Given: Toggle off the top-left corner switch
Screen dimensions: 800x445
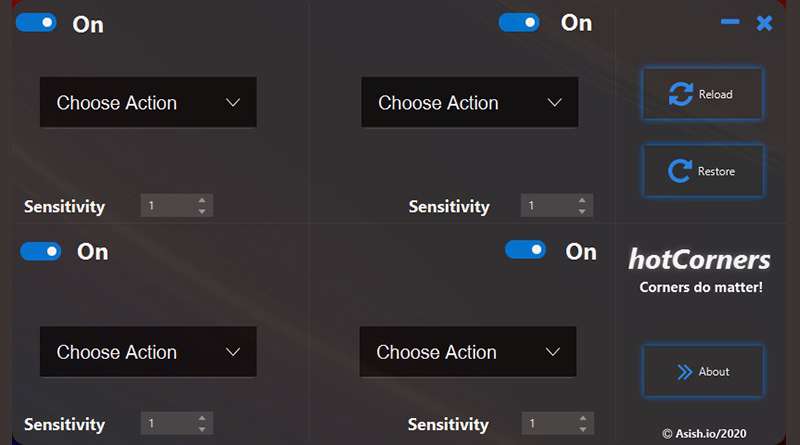Looking at the screenshot, I should [x=36, y=22].
